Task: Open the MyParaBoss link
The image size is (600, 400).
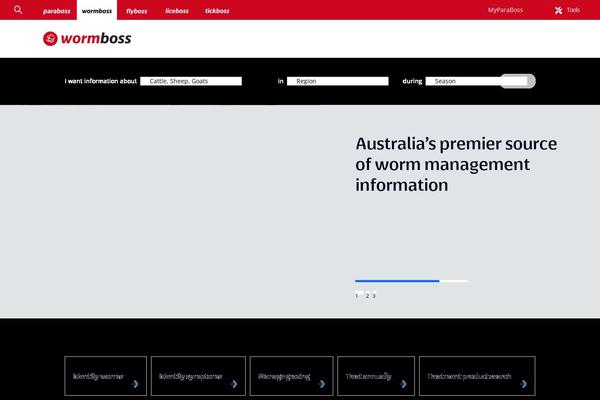Action: click(x=505, y=10)
